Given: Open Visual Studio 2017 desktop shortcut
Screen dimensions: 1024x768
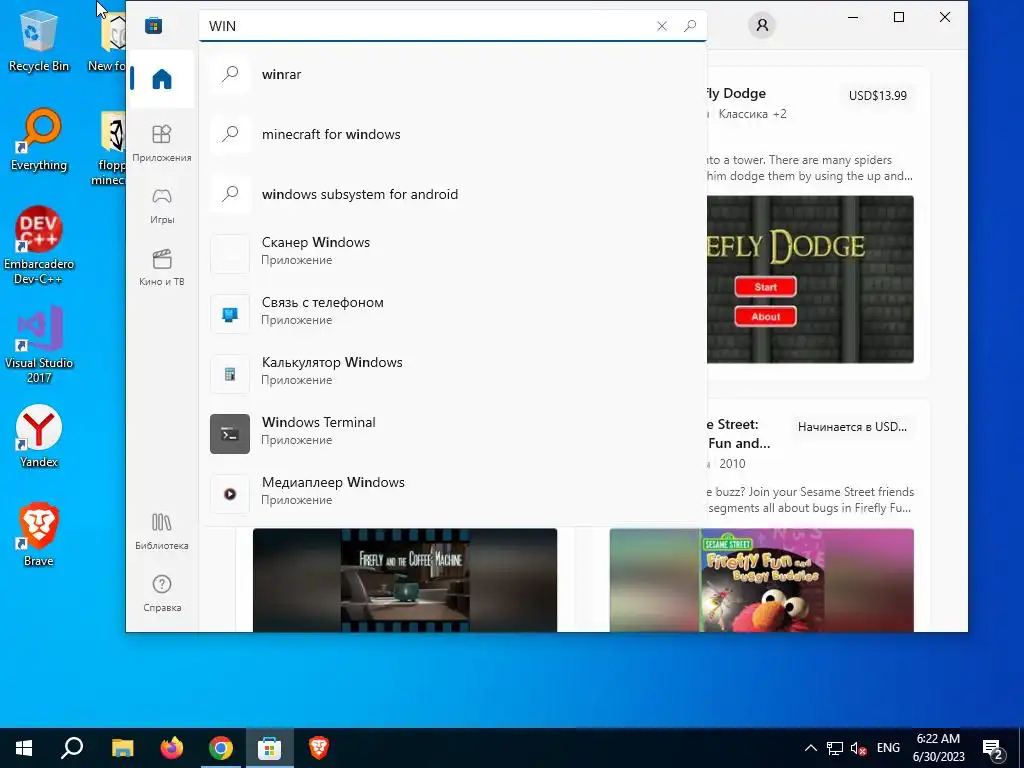Looking at the screenshot, I should pyautogui.click(x=39, y=345).
